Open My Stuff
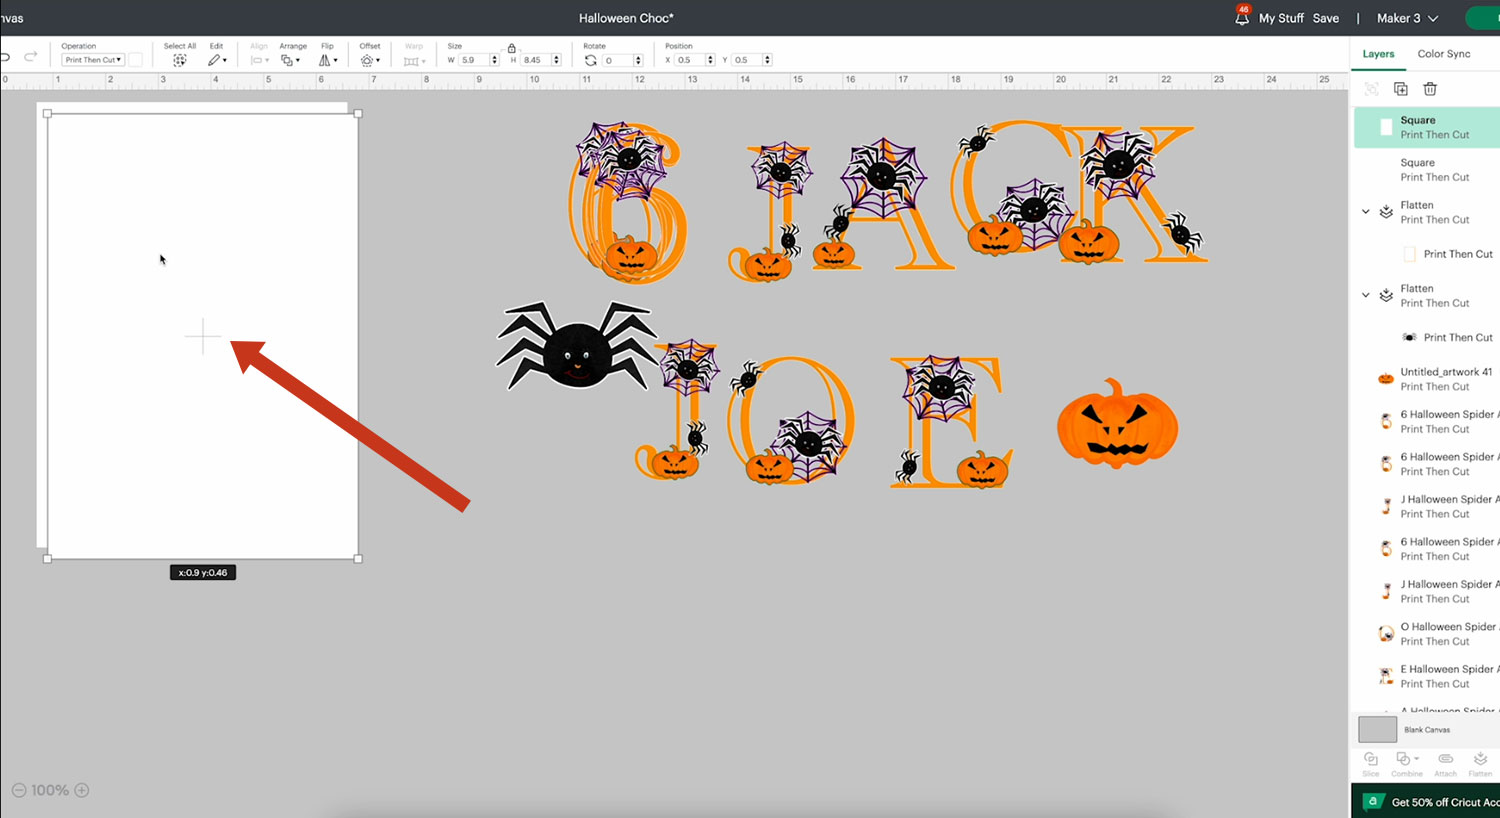The height and width of the screenshot is (818, 1500). [x=1281, y=18]
